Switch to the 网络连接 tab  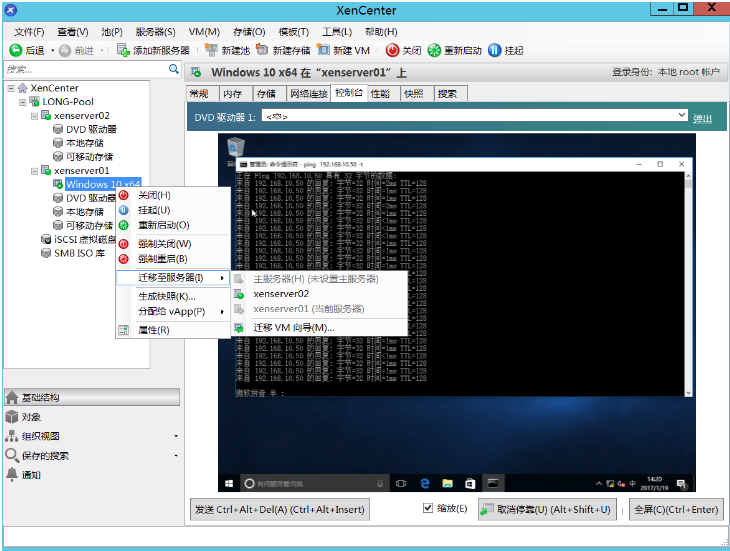click(x=309, y=94)
